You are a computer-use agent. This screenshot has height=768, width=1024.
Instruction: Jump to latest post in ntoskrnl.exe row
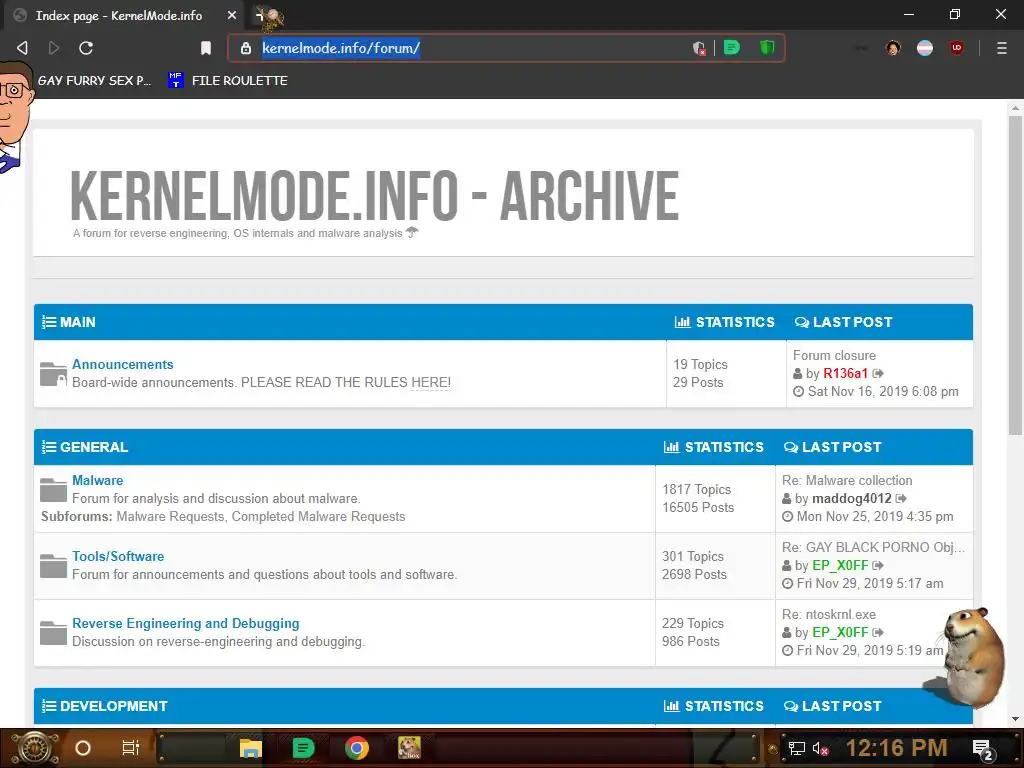coord(878,633)
